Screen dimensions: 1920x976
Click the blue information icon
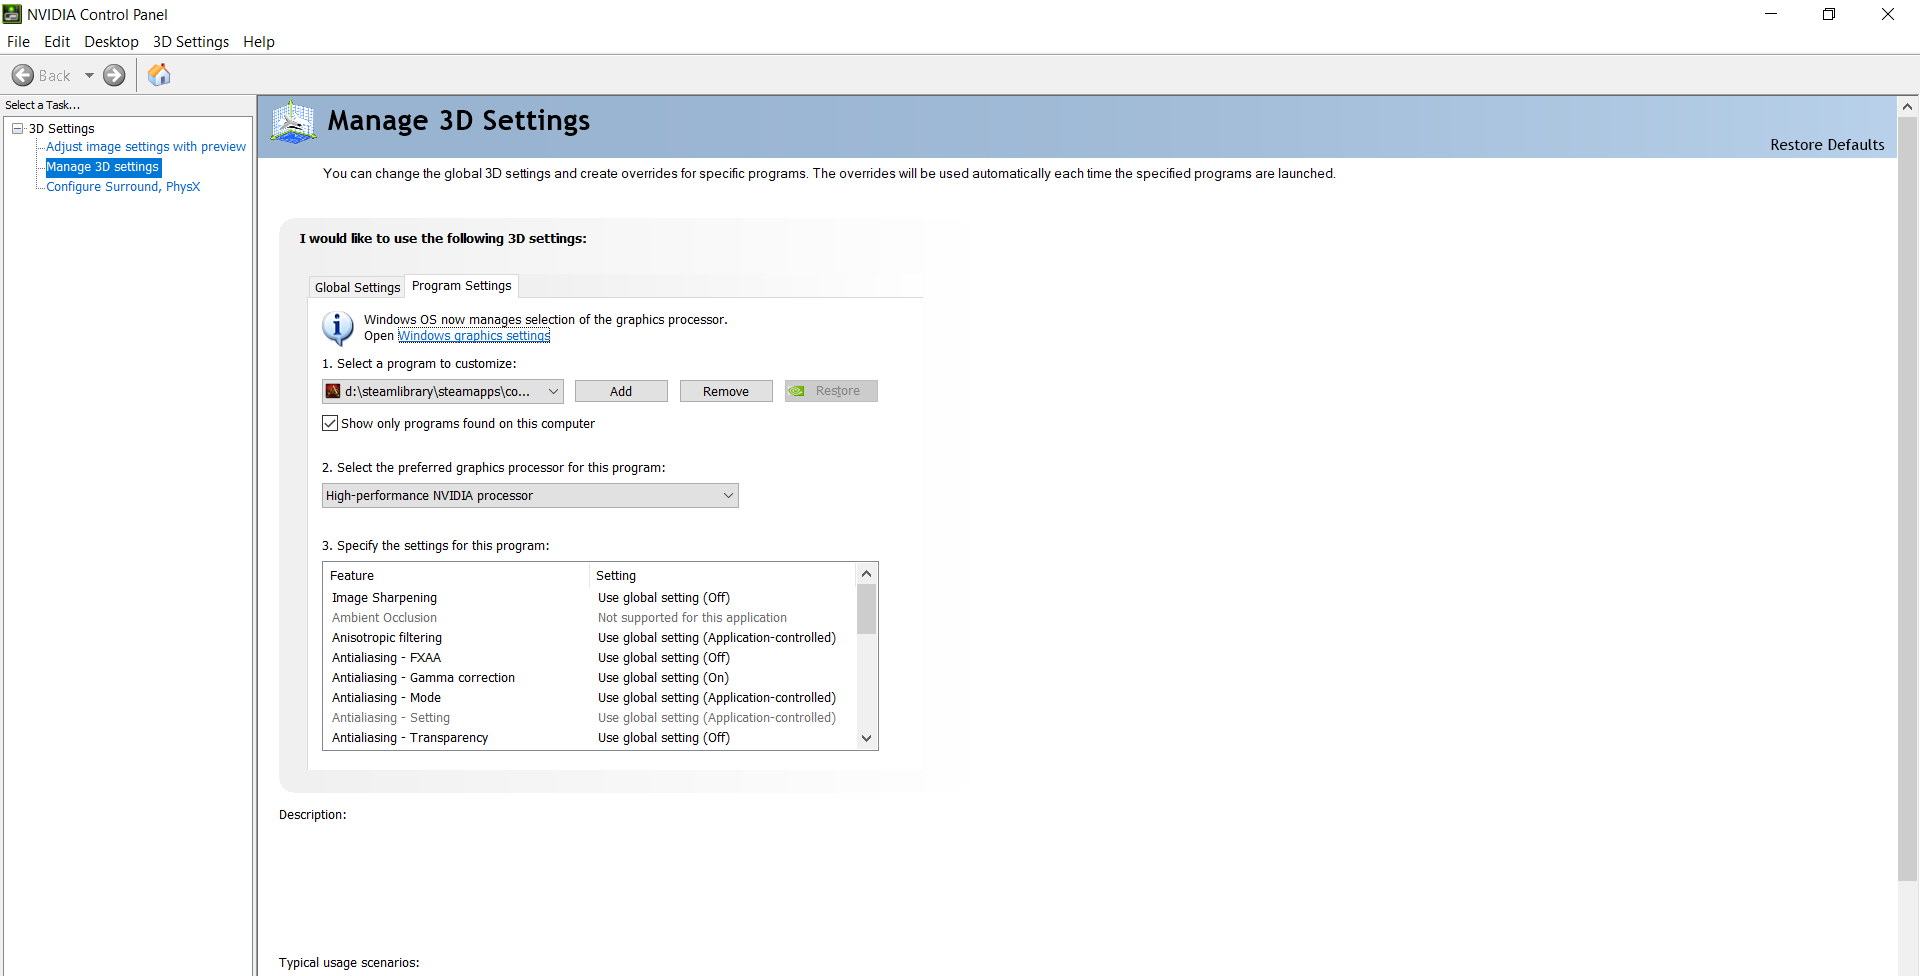click(337, 328)
